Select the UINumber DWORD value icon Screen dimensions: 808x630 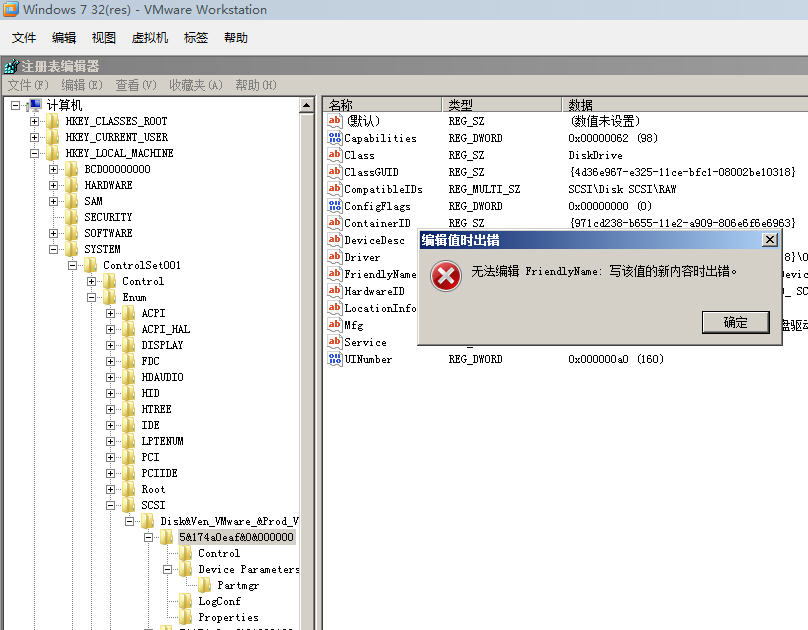pyautogui.click(x=334, y=359)
